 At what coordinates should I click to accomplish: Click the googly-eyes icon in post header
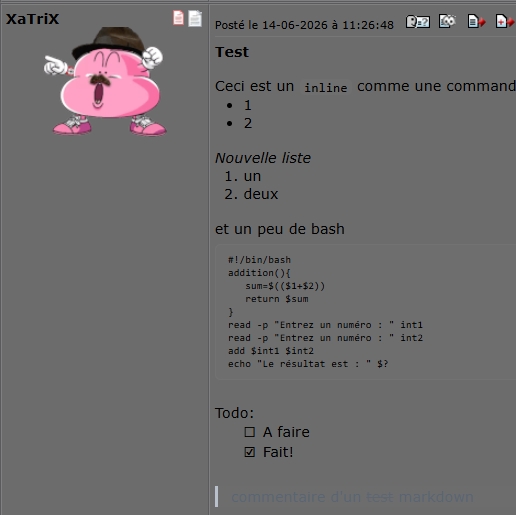(x=447, y=21)
